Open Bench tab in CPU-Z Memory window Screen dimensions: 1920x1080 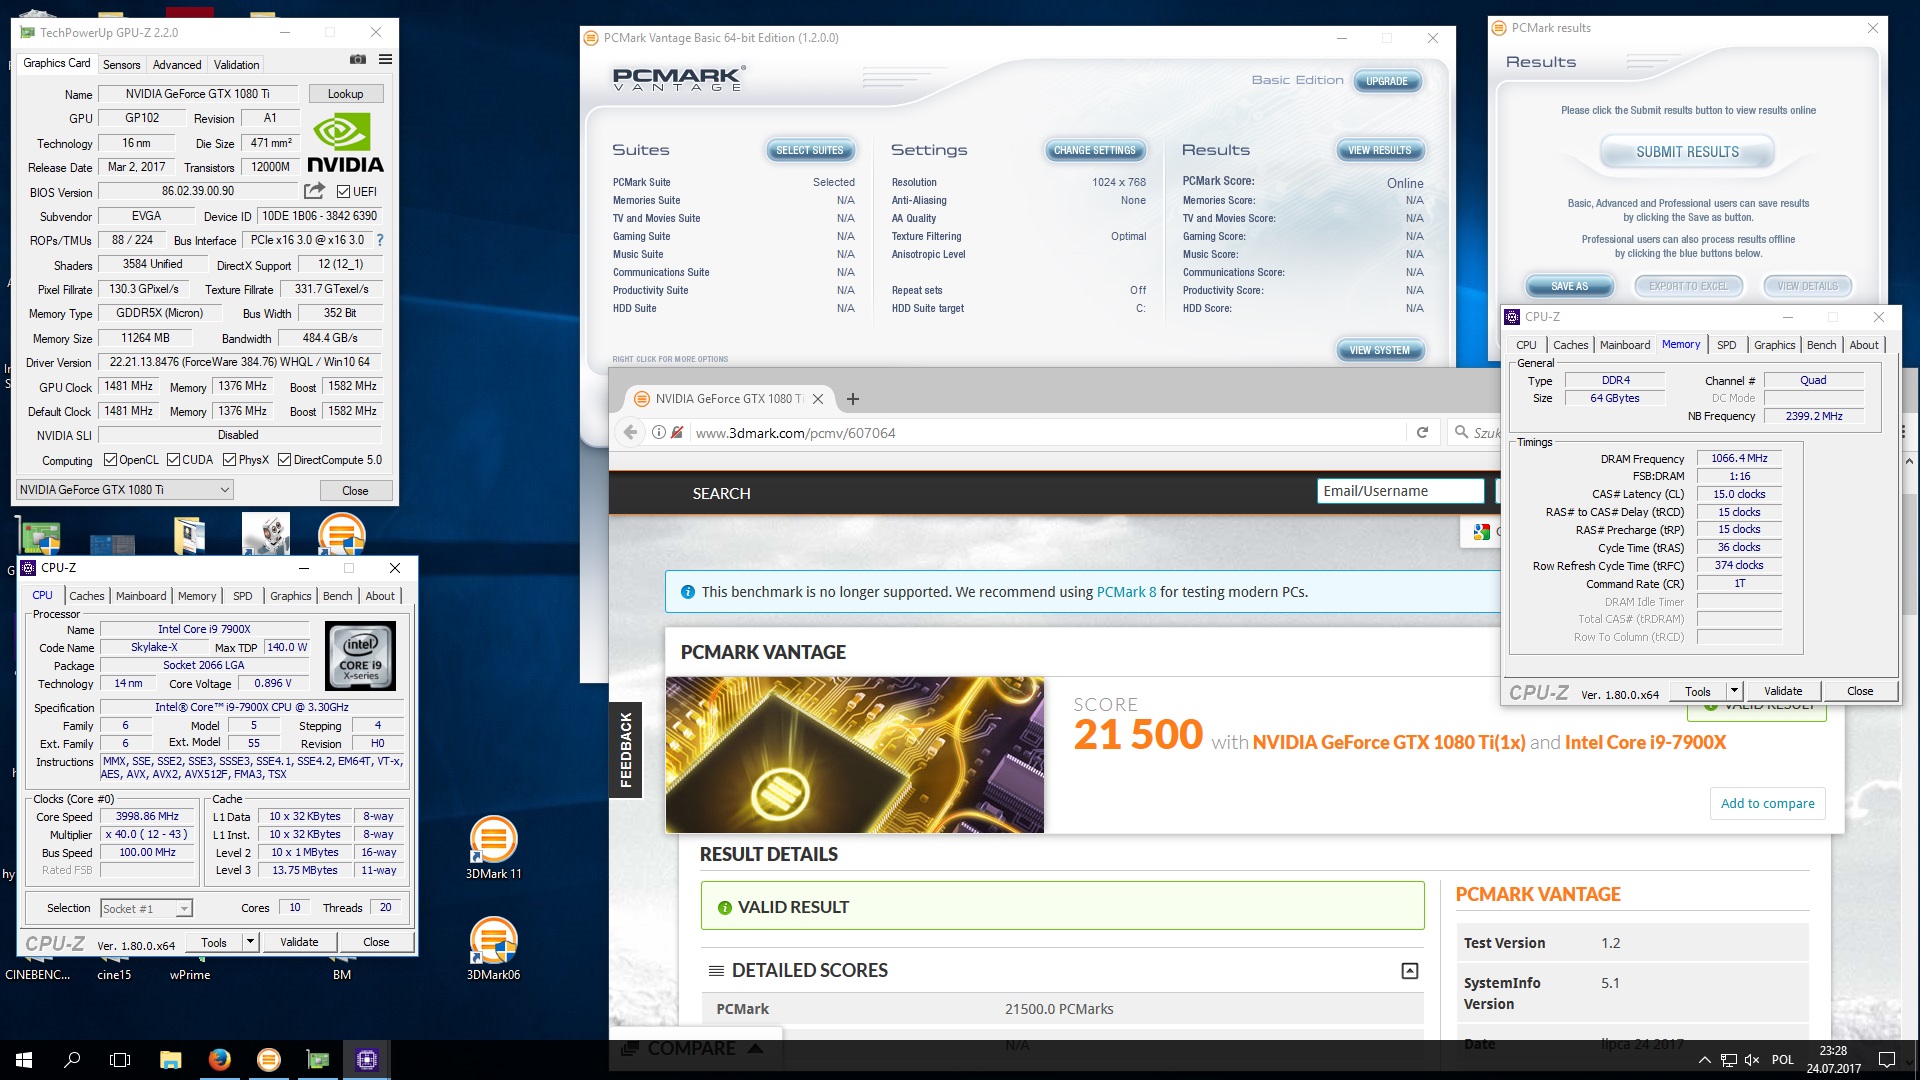(x=1822, y=345)
